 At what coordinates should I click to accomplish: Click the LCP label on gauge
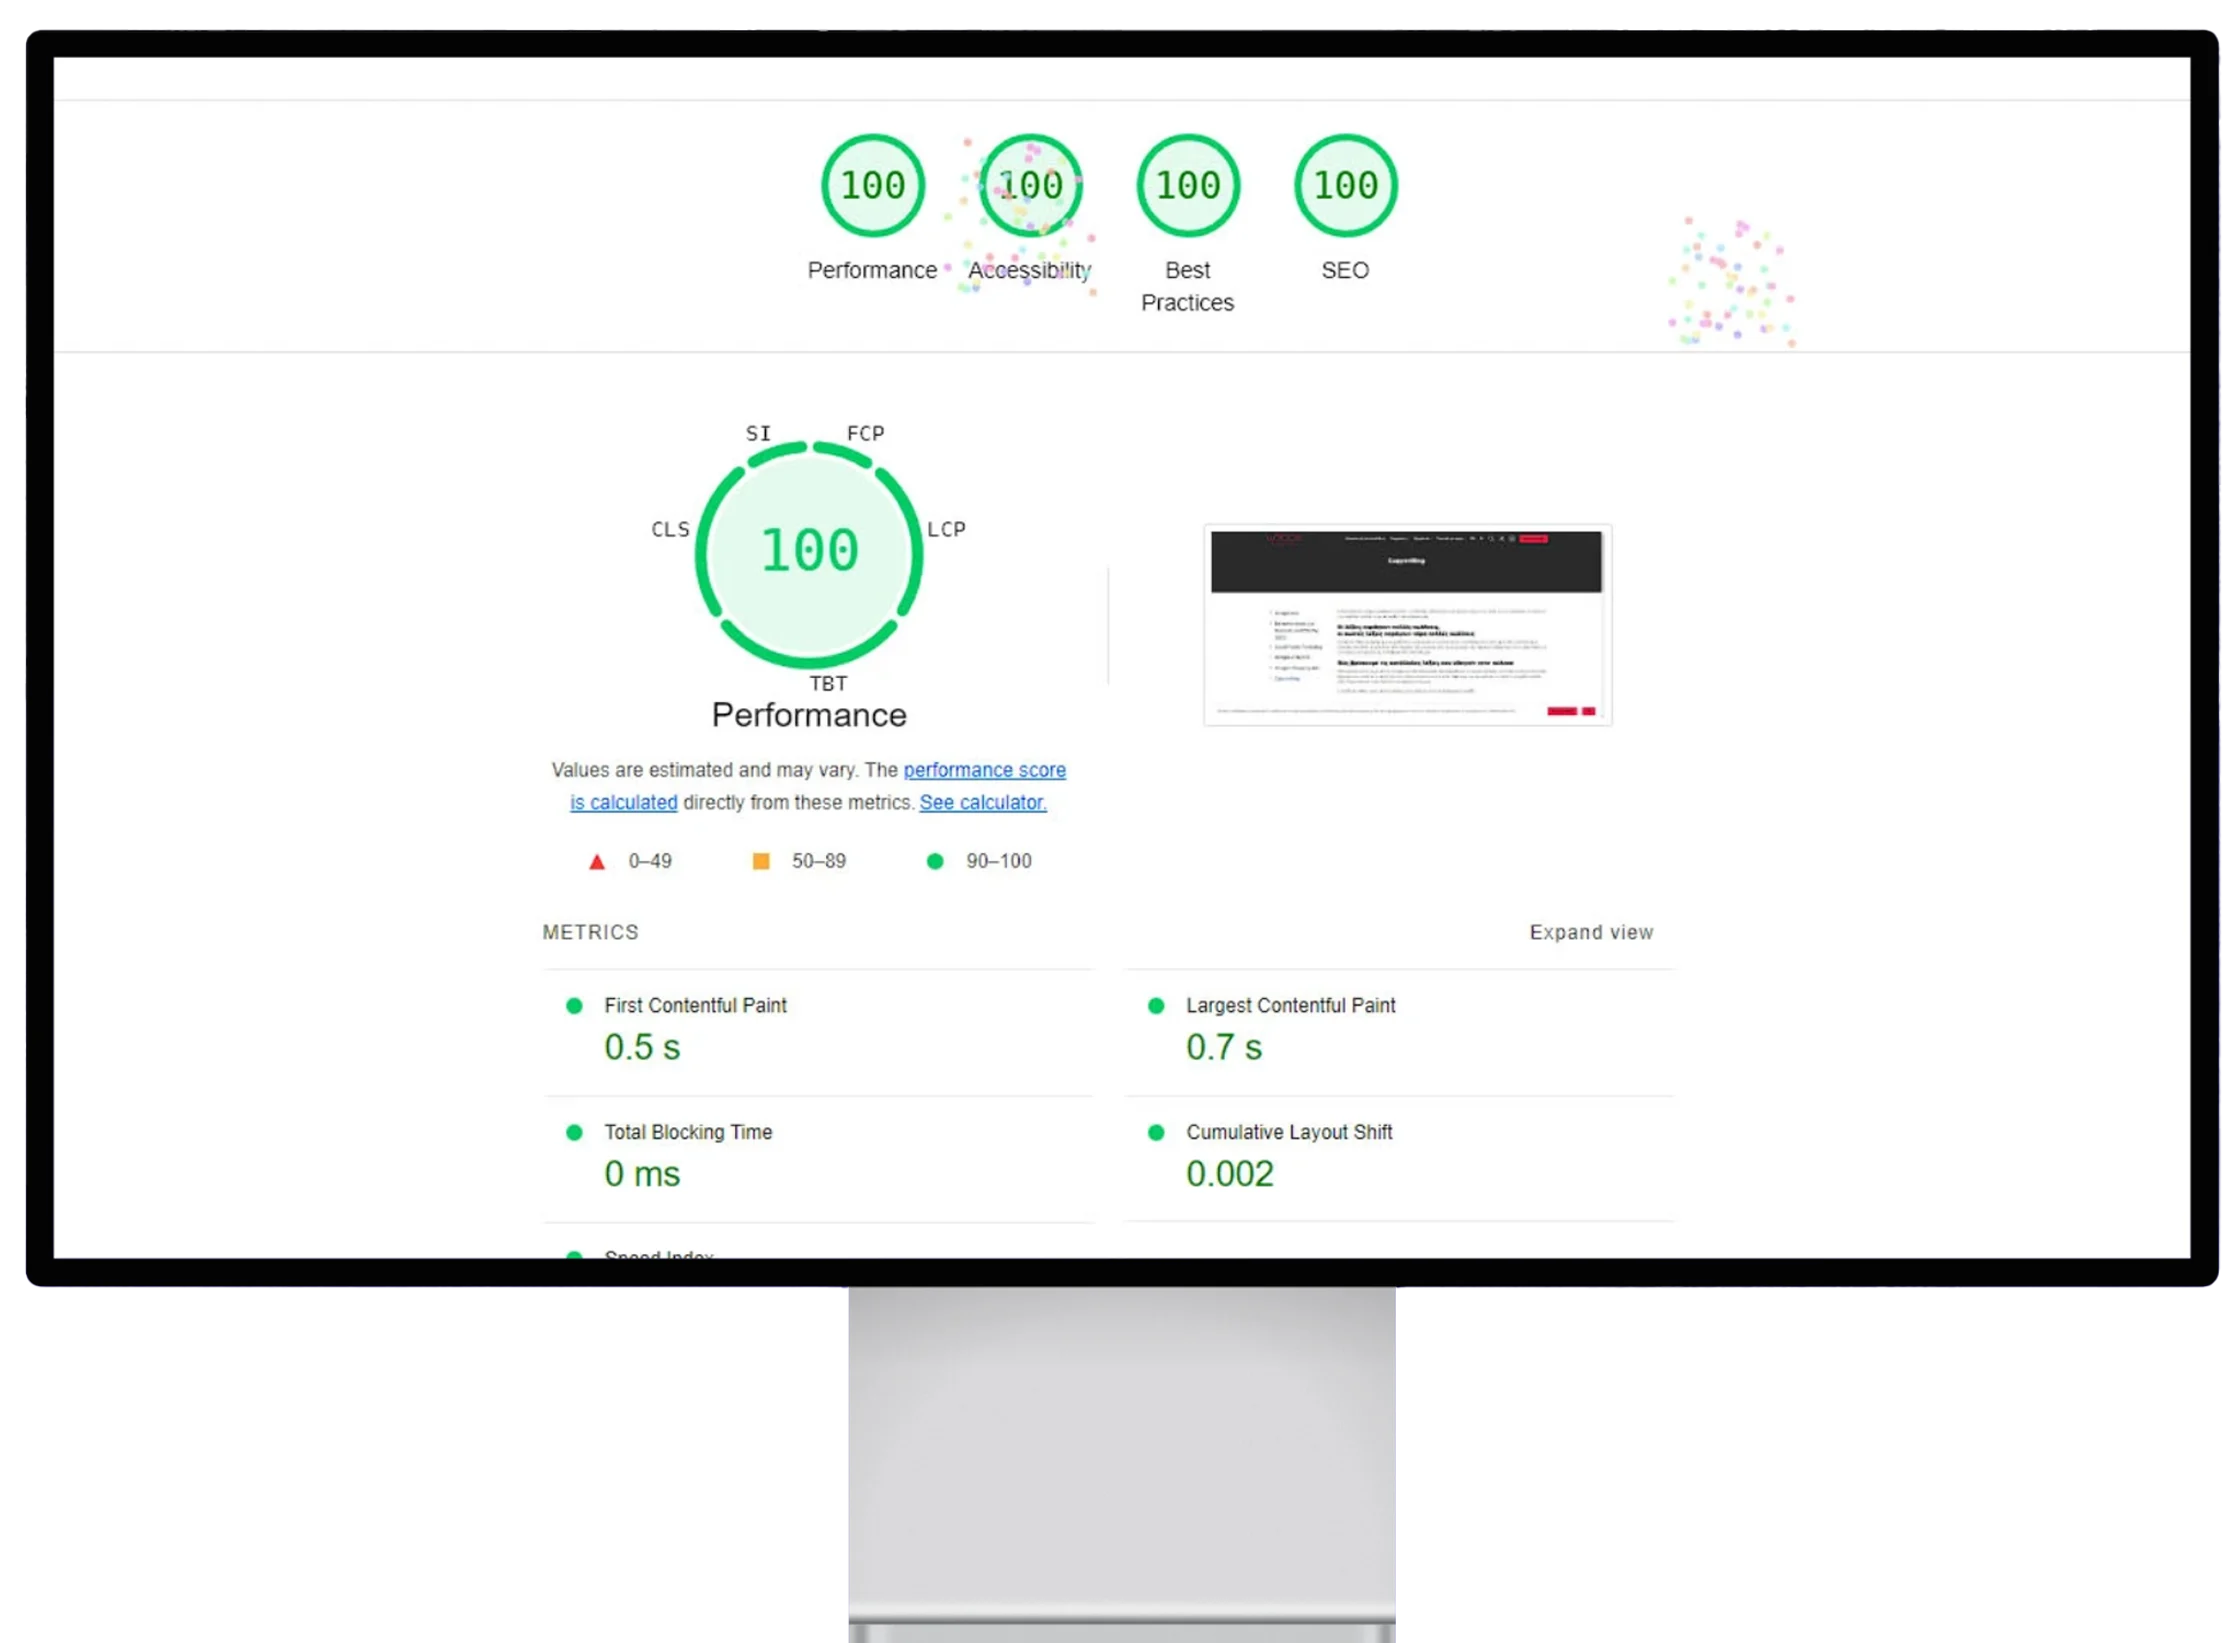pyautogui.click(x=945, y=529)
